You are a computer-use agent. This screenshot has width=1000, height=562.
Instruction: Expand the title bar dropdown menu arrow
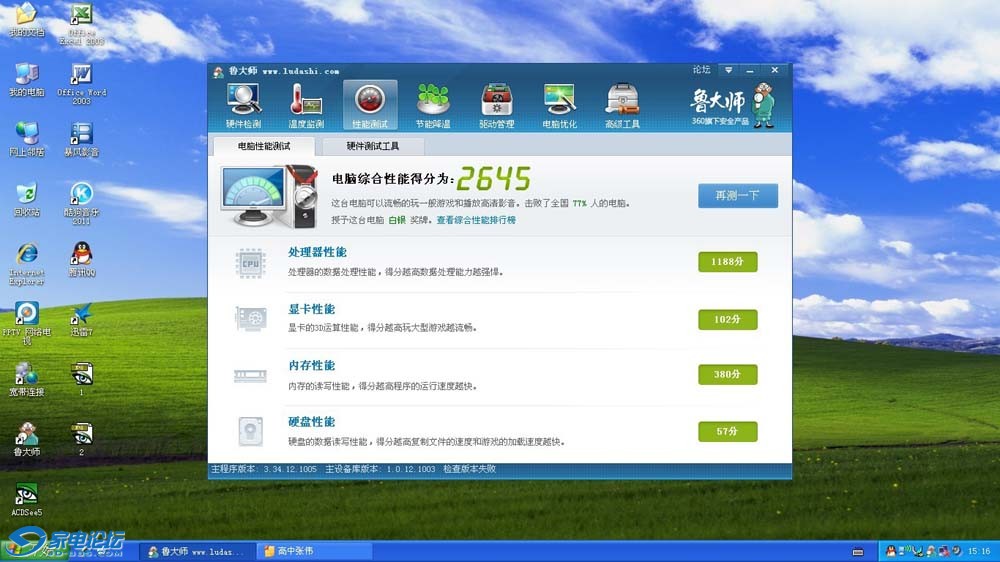point(729,70)
